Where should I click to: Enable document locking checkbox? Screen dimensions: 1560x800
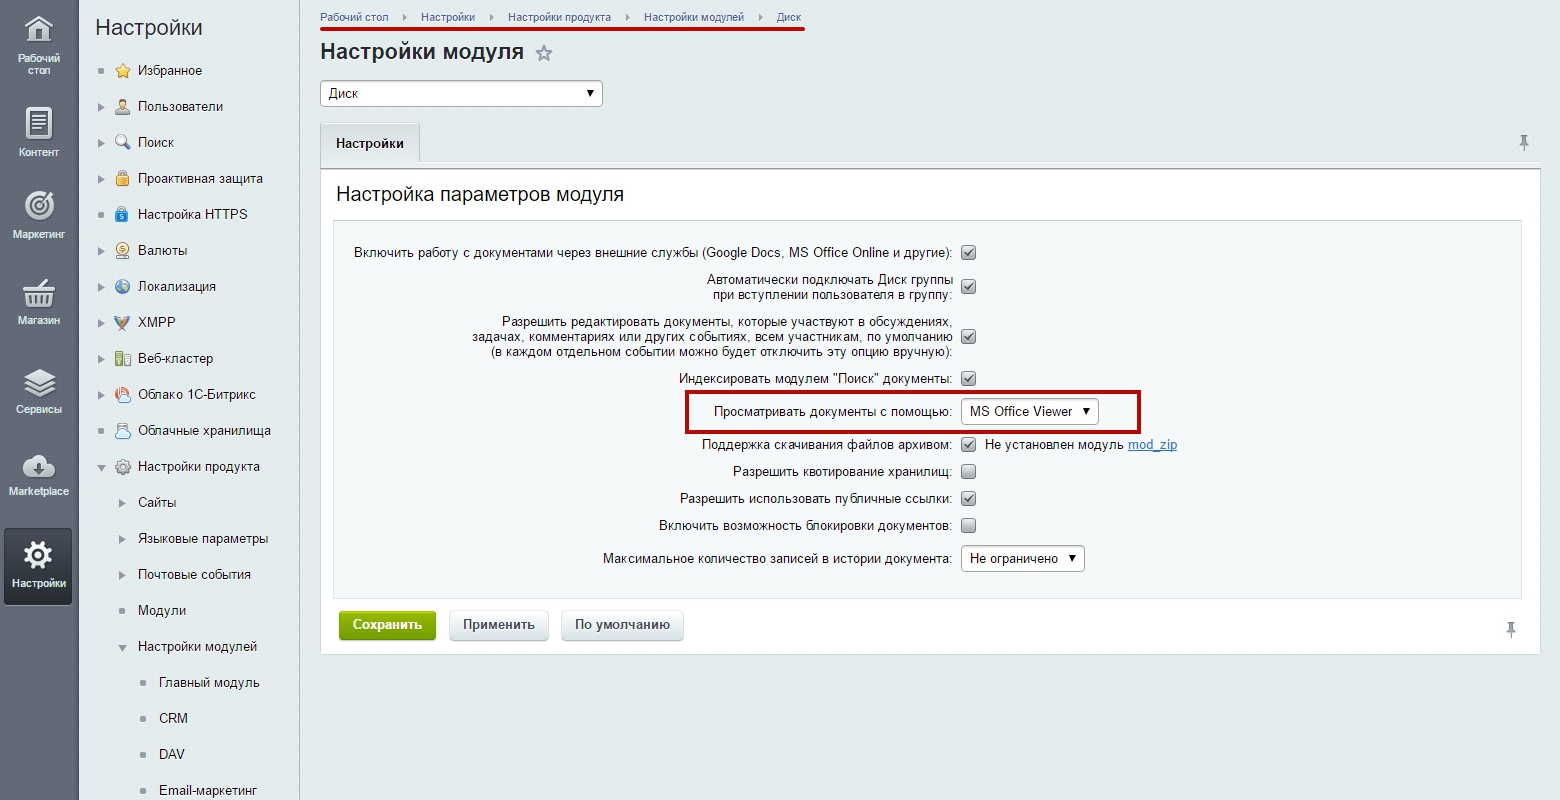(968, 526)
